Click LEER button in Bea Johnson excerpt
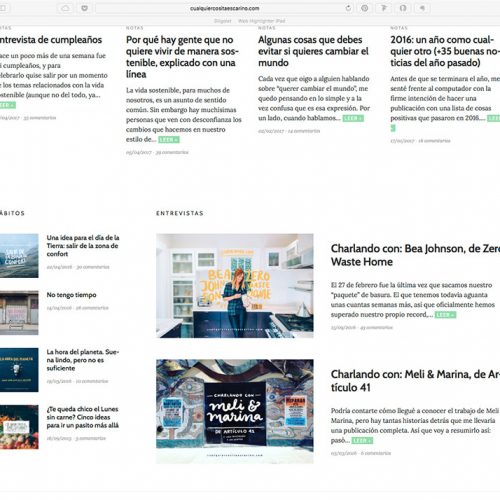The height and width of the screenshot is (500, 500). (x=445, y=315)
